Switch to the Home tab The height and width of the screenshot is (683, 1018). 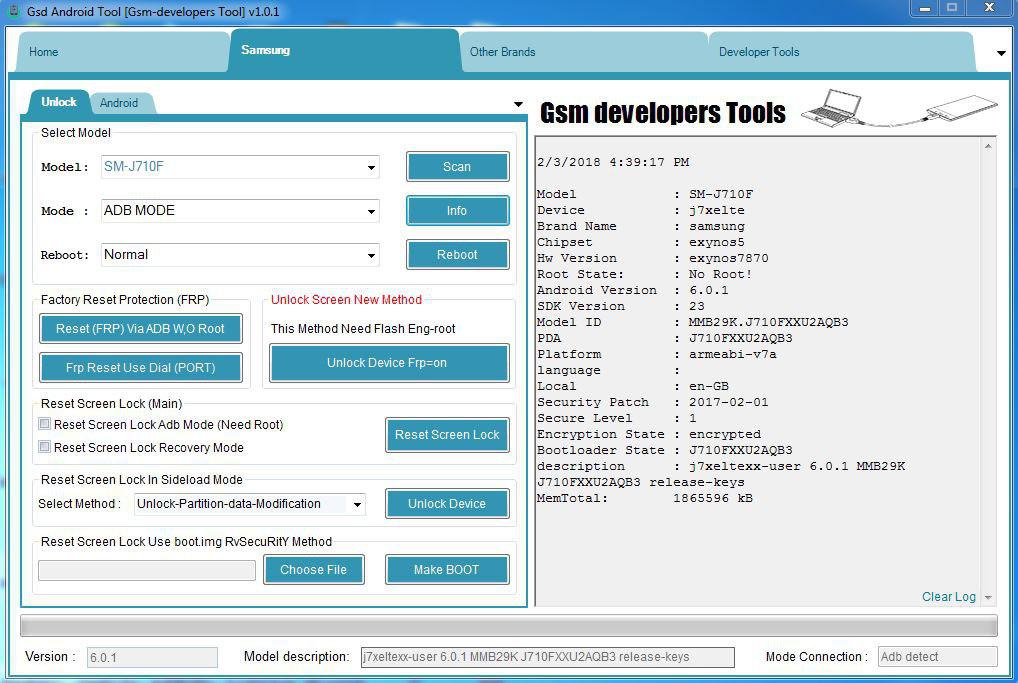click(121, 52)
